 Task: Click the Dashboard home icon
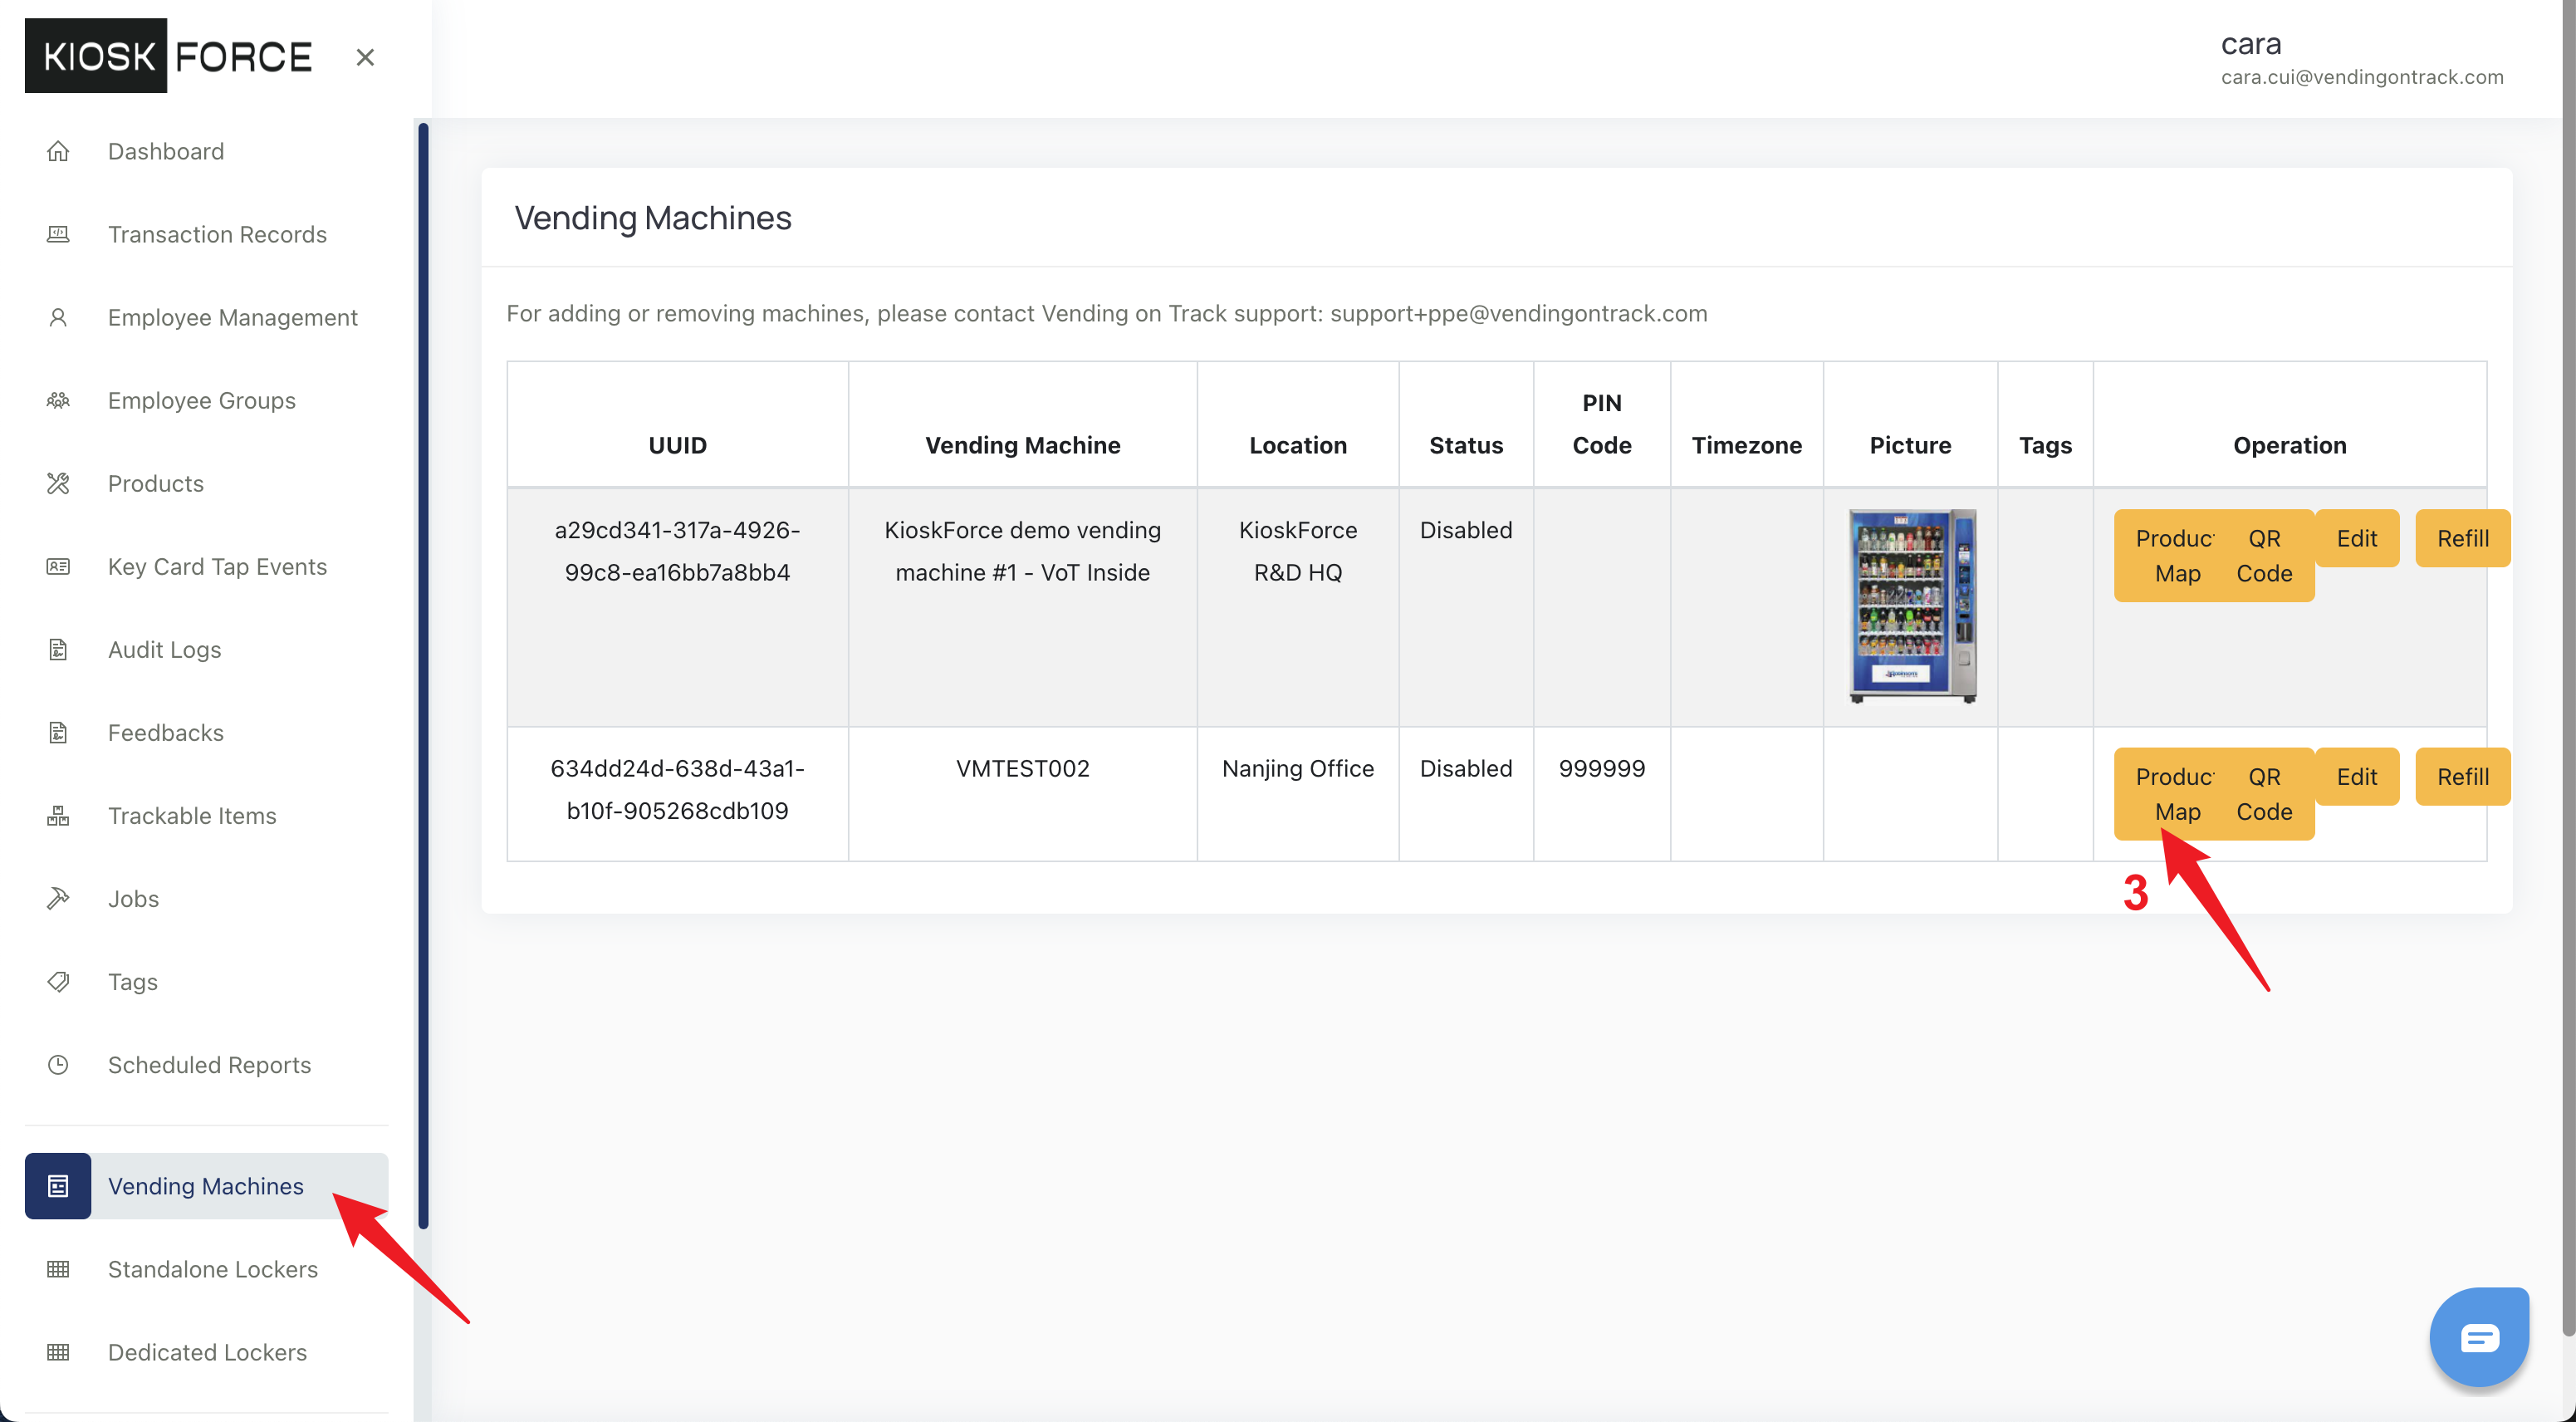click(x=58, y=151)
